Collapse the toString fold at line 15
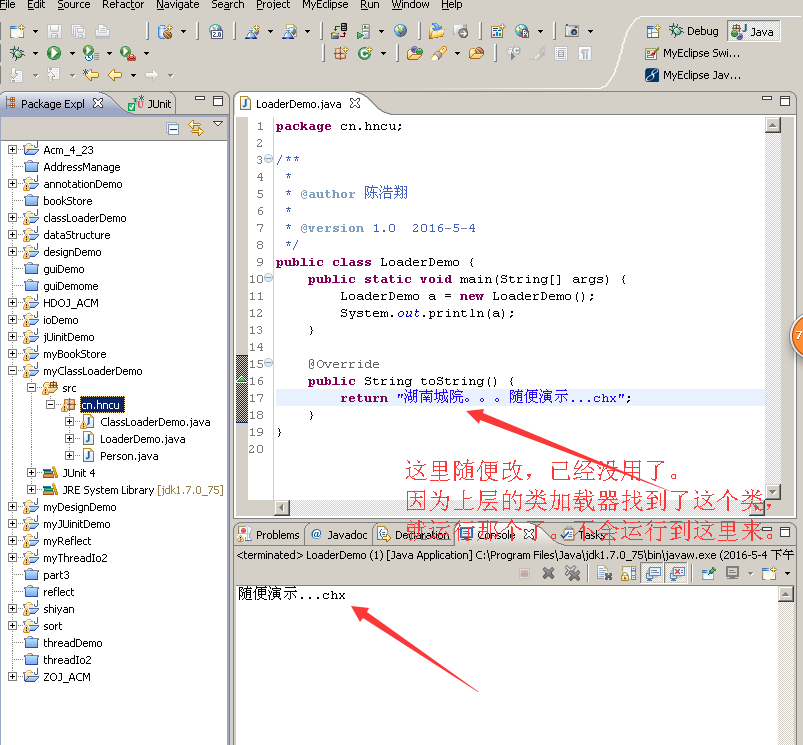This screenshot has width=803, height=745. 268,363
